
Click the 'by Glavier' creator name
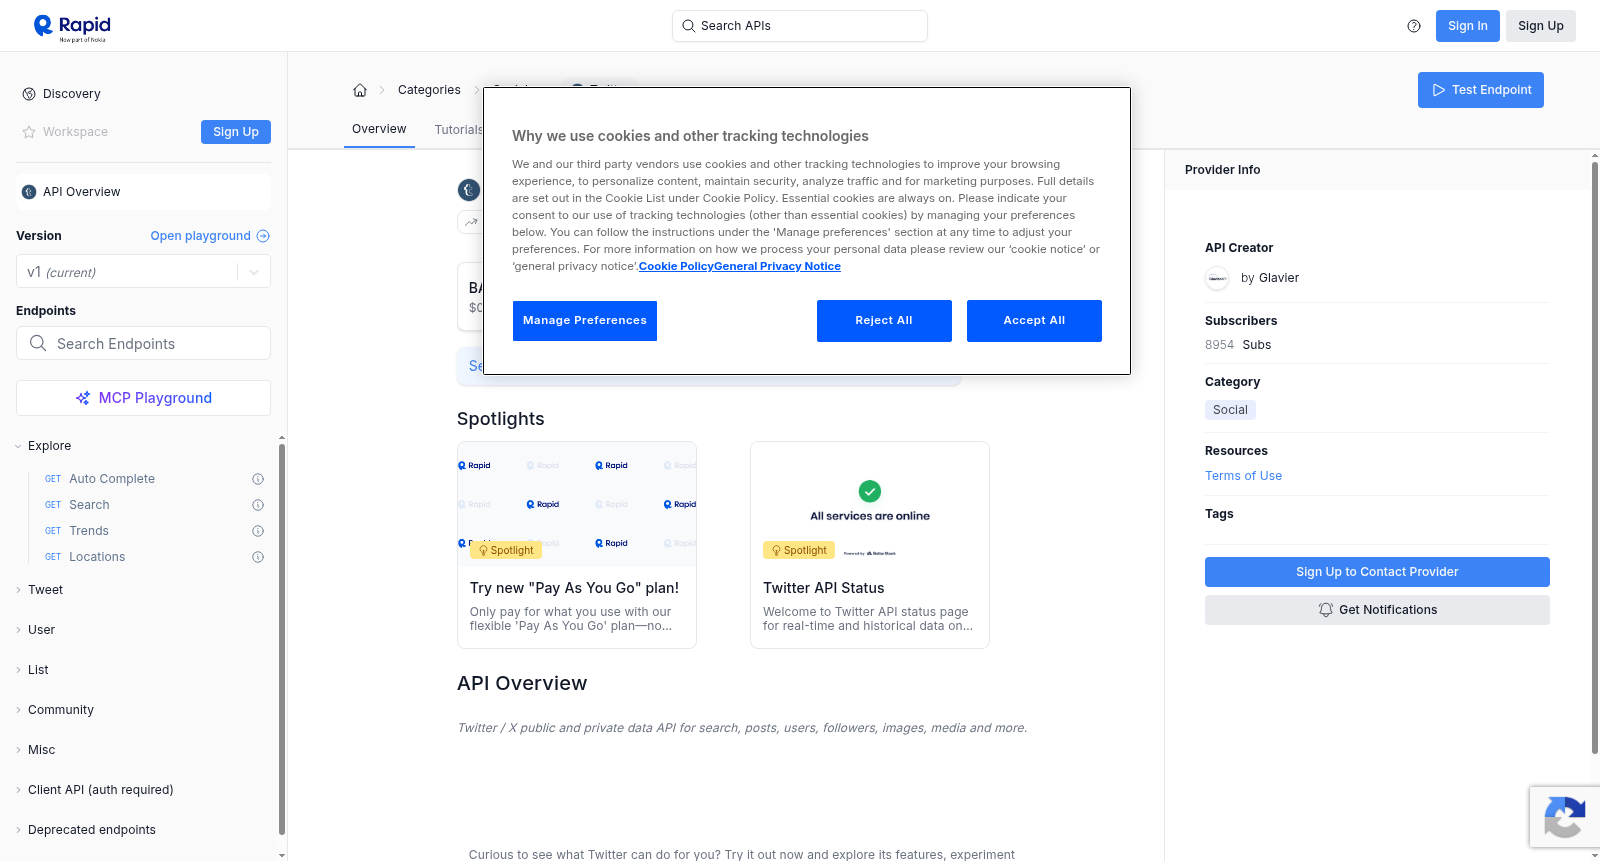(1270, 278)
